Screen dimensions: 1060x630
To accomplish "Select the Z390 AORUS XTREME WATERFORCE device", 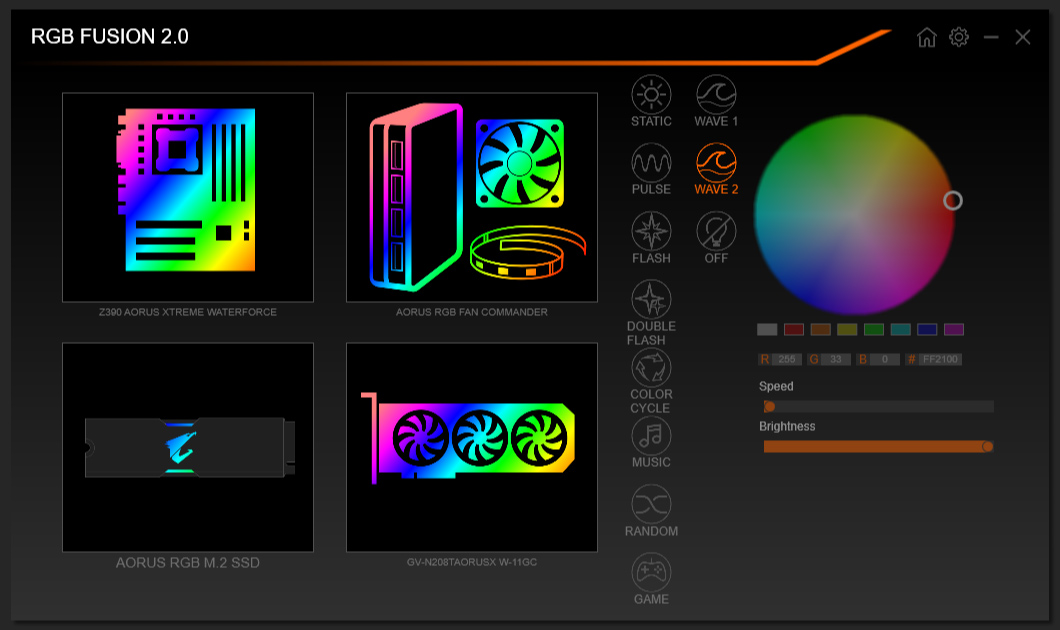I will 187,196.
